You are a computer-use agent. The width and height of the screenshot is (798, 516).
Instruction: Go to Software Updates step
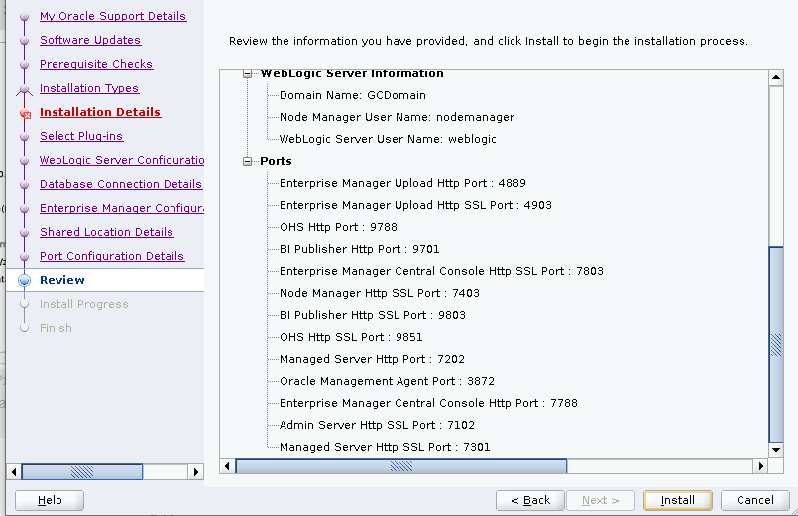(91, 40)
